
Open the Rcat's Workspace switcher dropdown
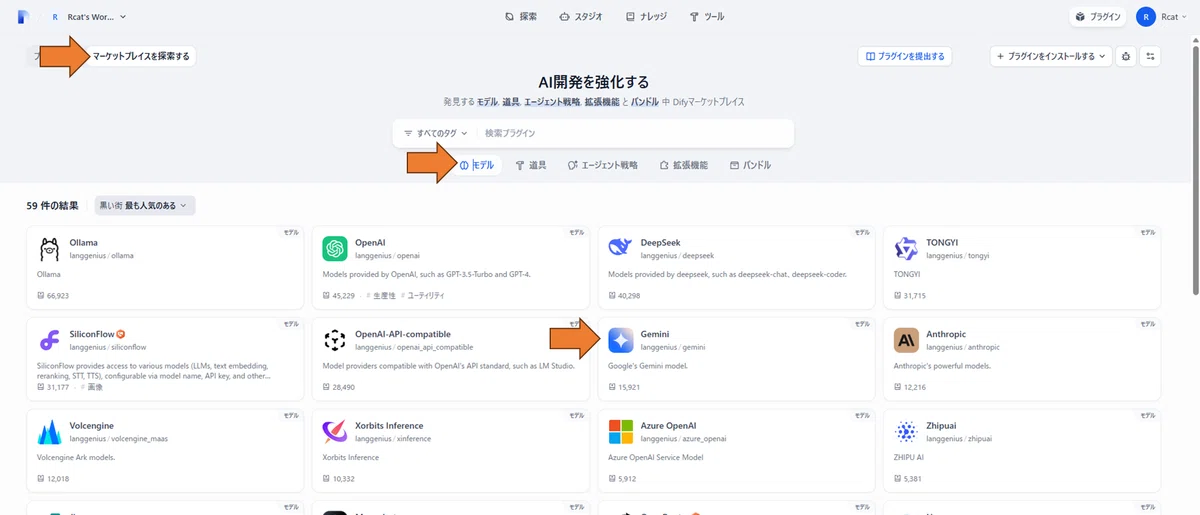89,17
